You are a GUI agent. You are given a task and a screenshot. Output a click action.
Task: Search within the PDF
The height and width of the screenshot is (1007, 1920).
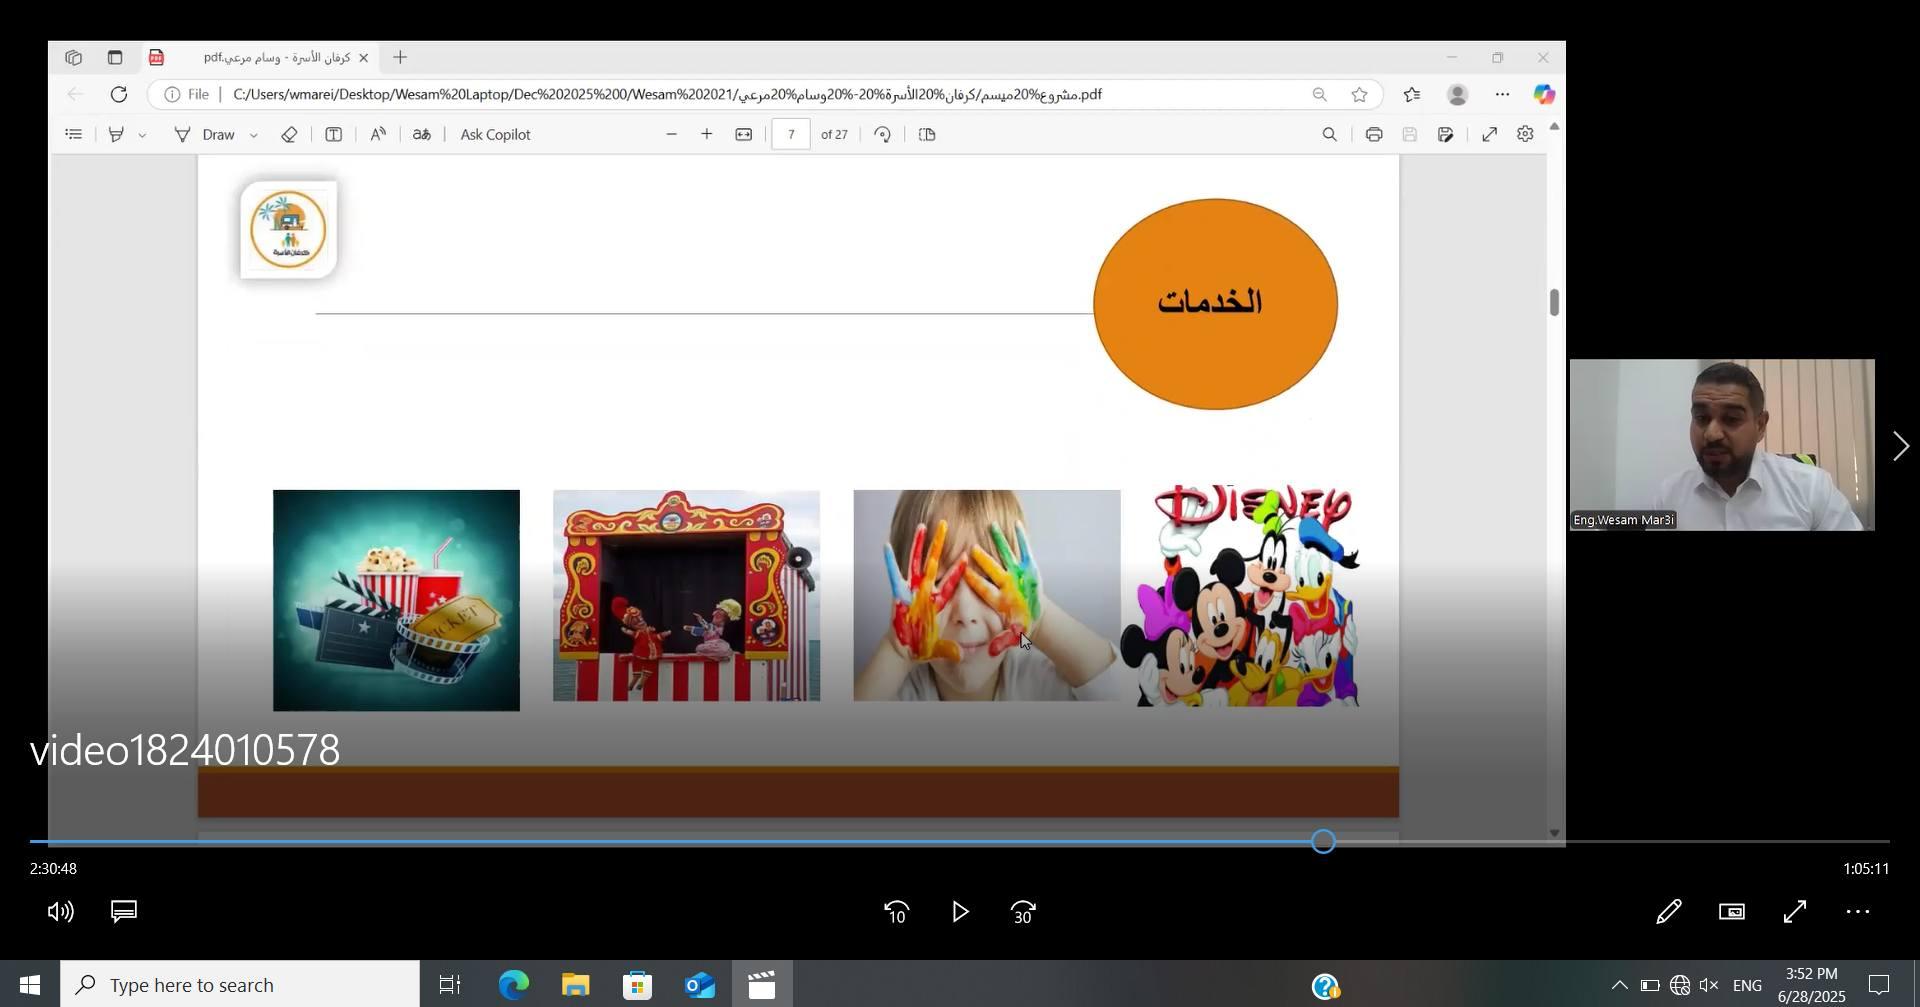click(1329, 134)
